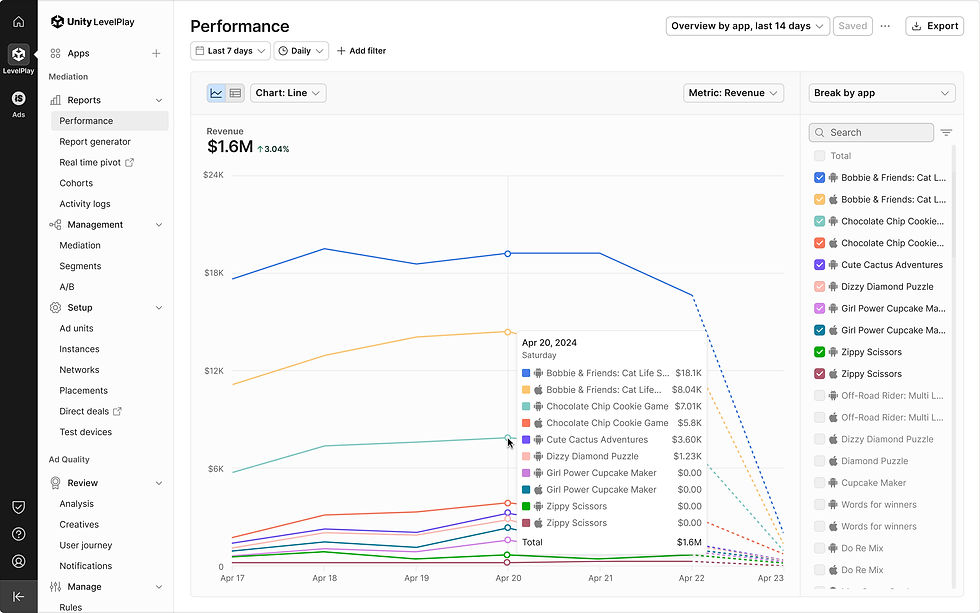Open the Chart: Line dropdown
The image size is (980, 613).
coord(288,93)
